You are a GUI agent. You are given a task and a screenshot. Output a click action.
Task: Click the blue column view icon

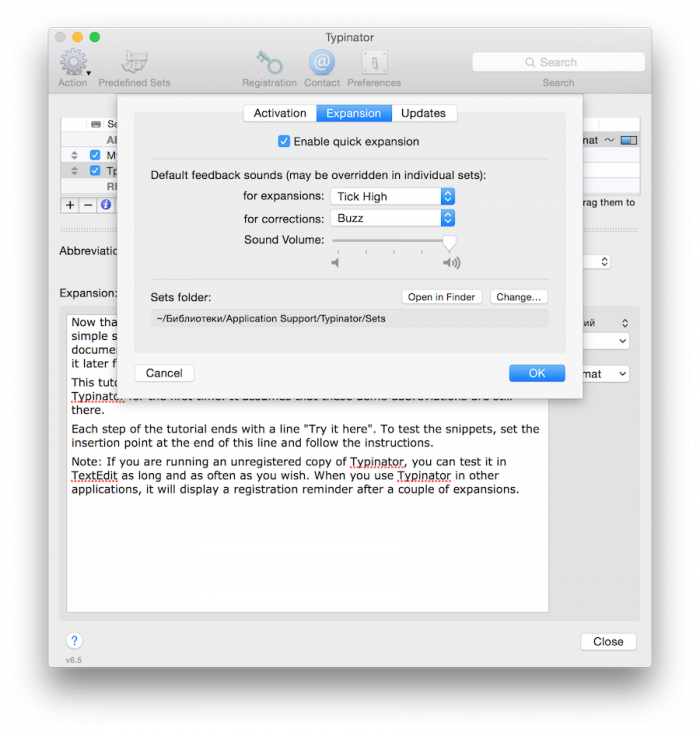(x=629, y=140)
